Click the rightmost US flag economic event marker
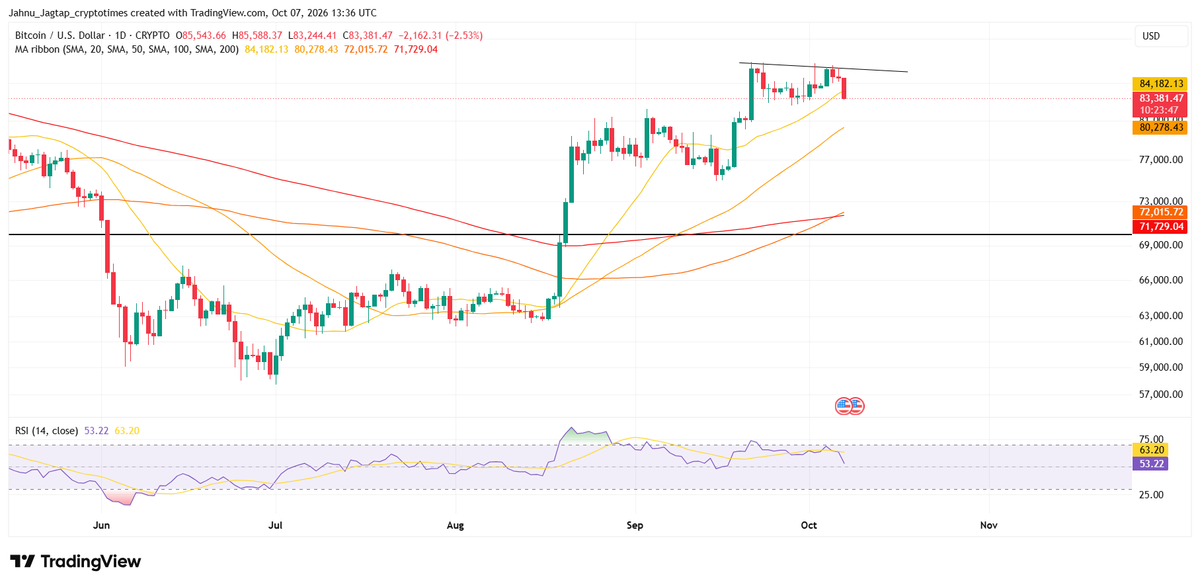 coord(856,406)
